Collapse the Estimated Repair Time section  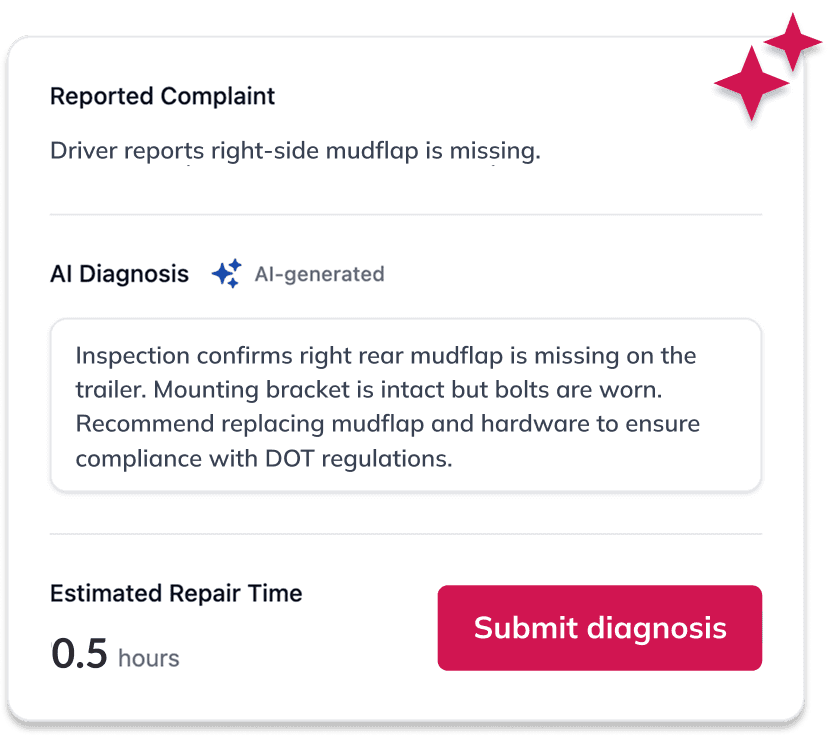coord(176,593)
